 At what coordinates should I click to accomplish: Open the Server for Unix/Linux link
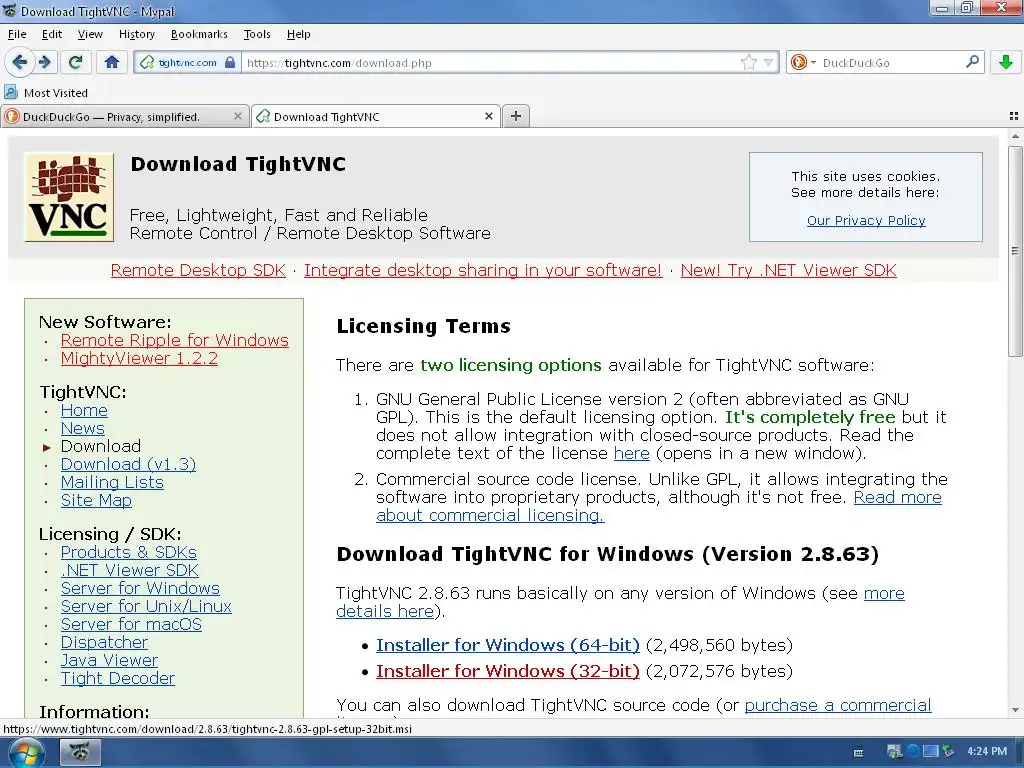(146, 607)
